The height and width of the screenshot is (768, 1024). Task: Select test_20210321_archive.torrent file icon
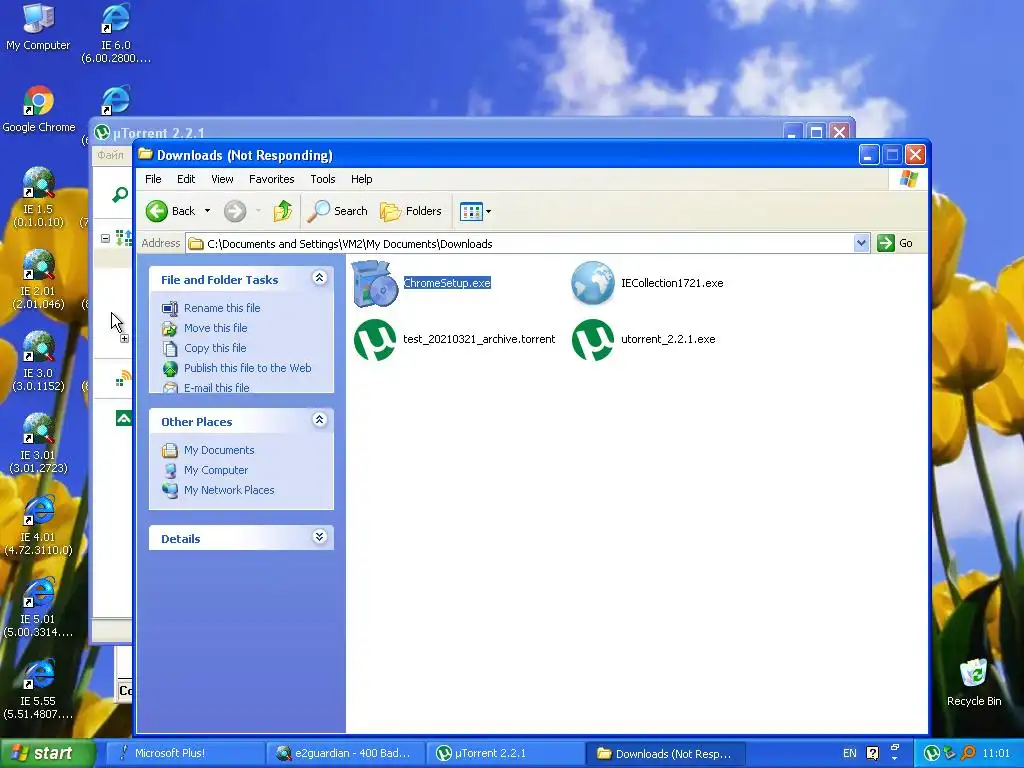[x=375, y=340]
